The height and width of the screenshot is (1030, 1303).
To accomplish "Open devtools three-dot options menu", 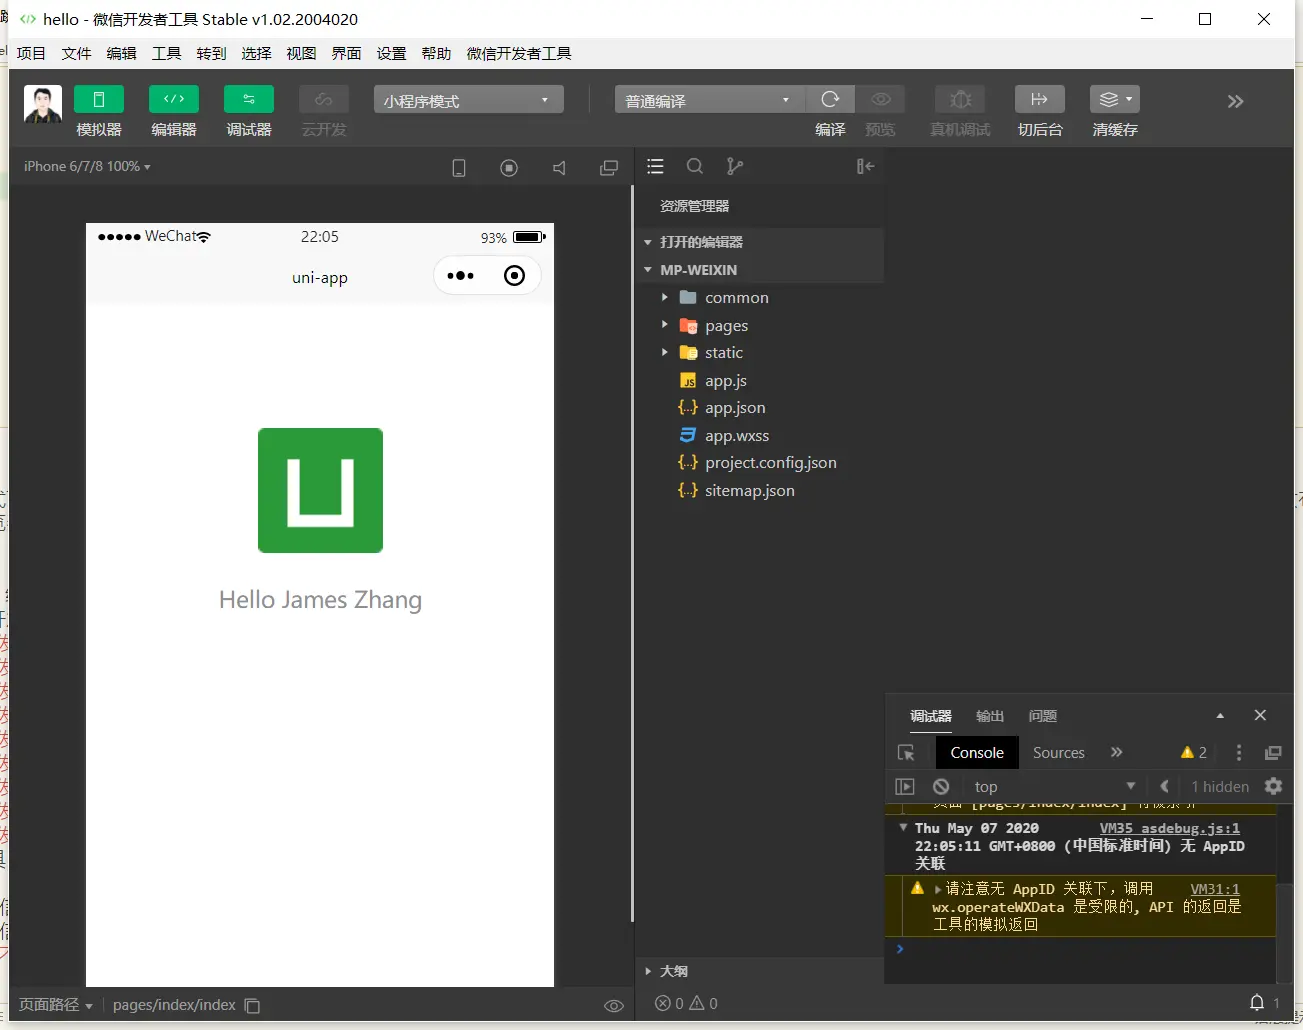I will click(1239, 753).
